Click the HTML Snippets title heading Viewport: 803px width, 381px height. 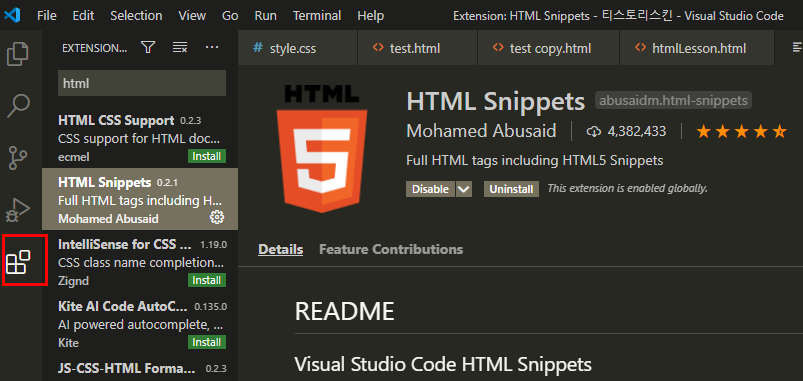pyautogui.click(x=495, y=101)
